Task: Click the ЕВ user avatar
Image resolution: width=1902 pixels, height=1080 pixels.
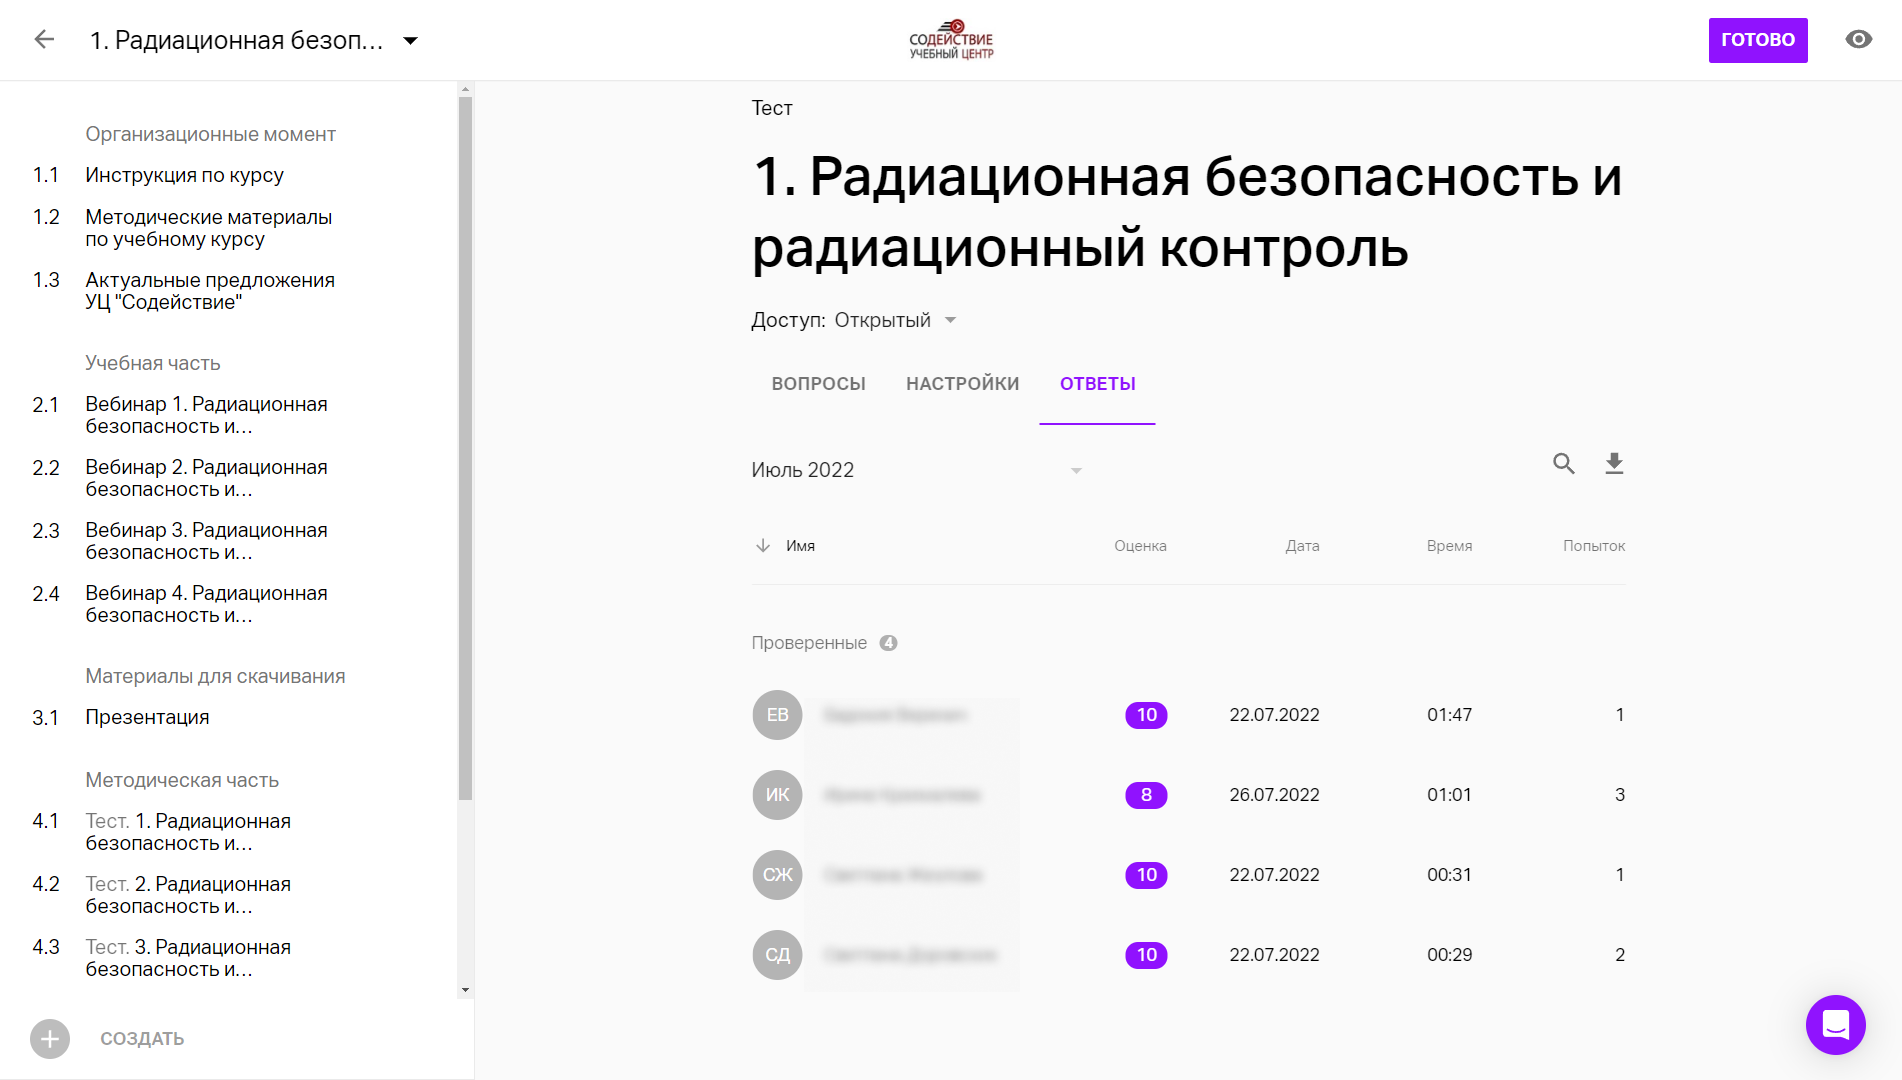Action: 777,715
